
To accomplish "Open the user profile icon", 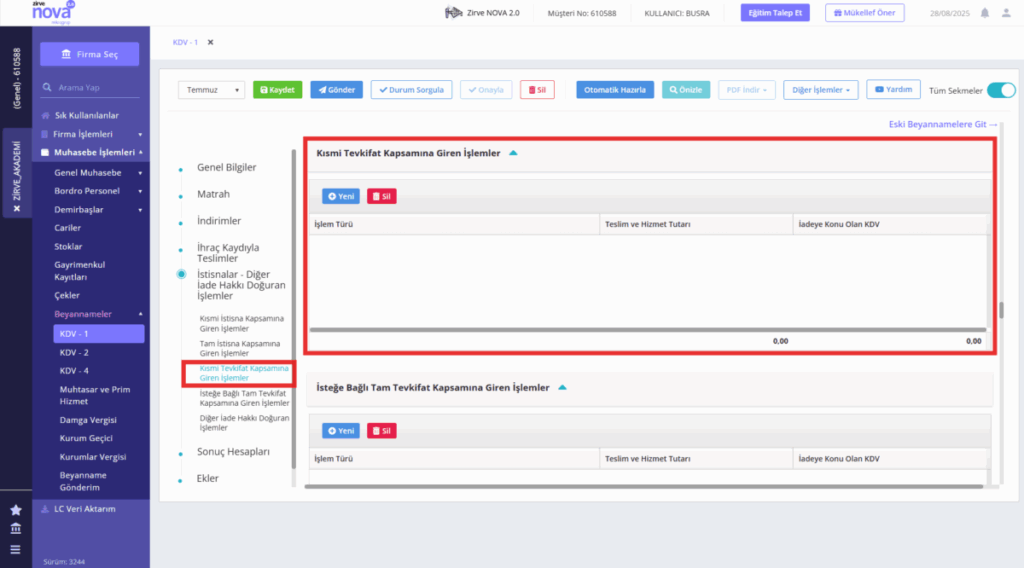I will (x=1006, y=13).
